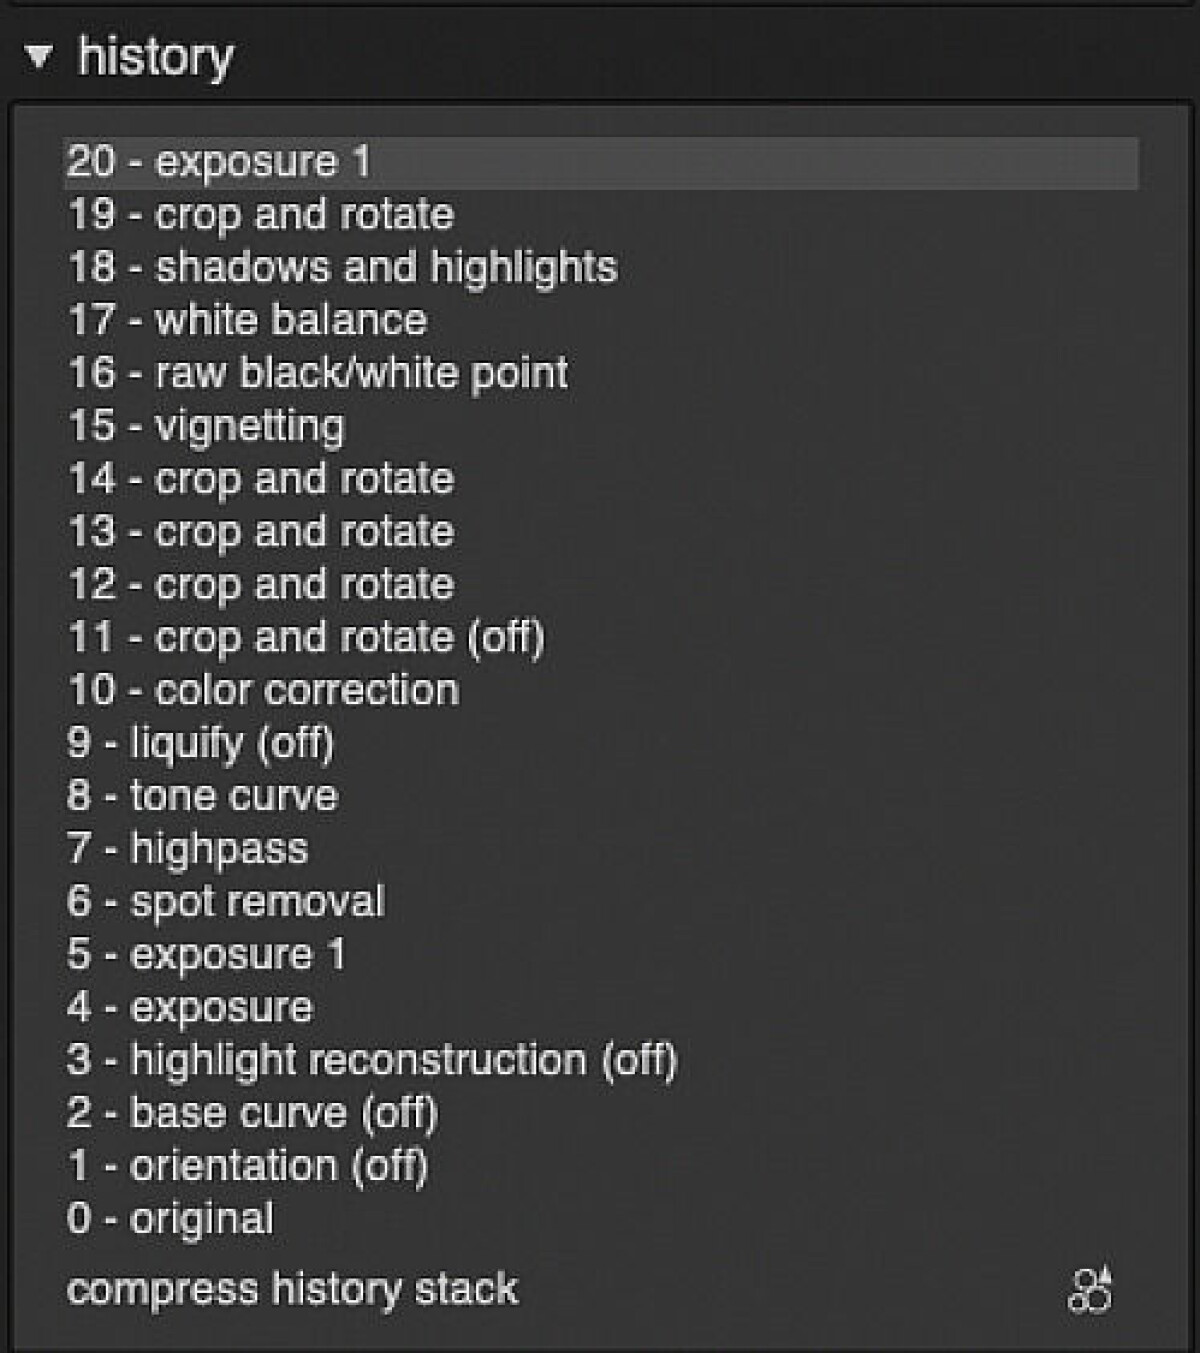Select 14 - crop and rotate step
The image size is (1200, 1353).
click(x=601, y=480)
